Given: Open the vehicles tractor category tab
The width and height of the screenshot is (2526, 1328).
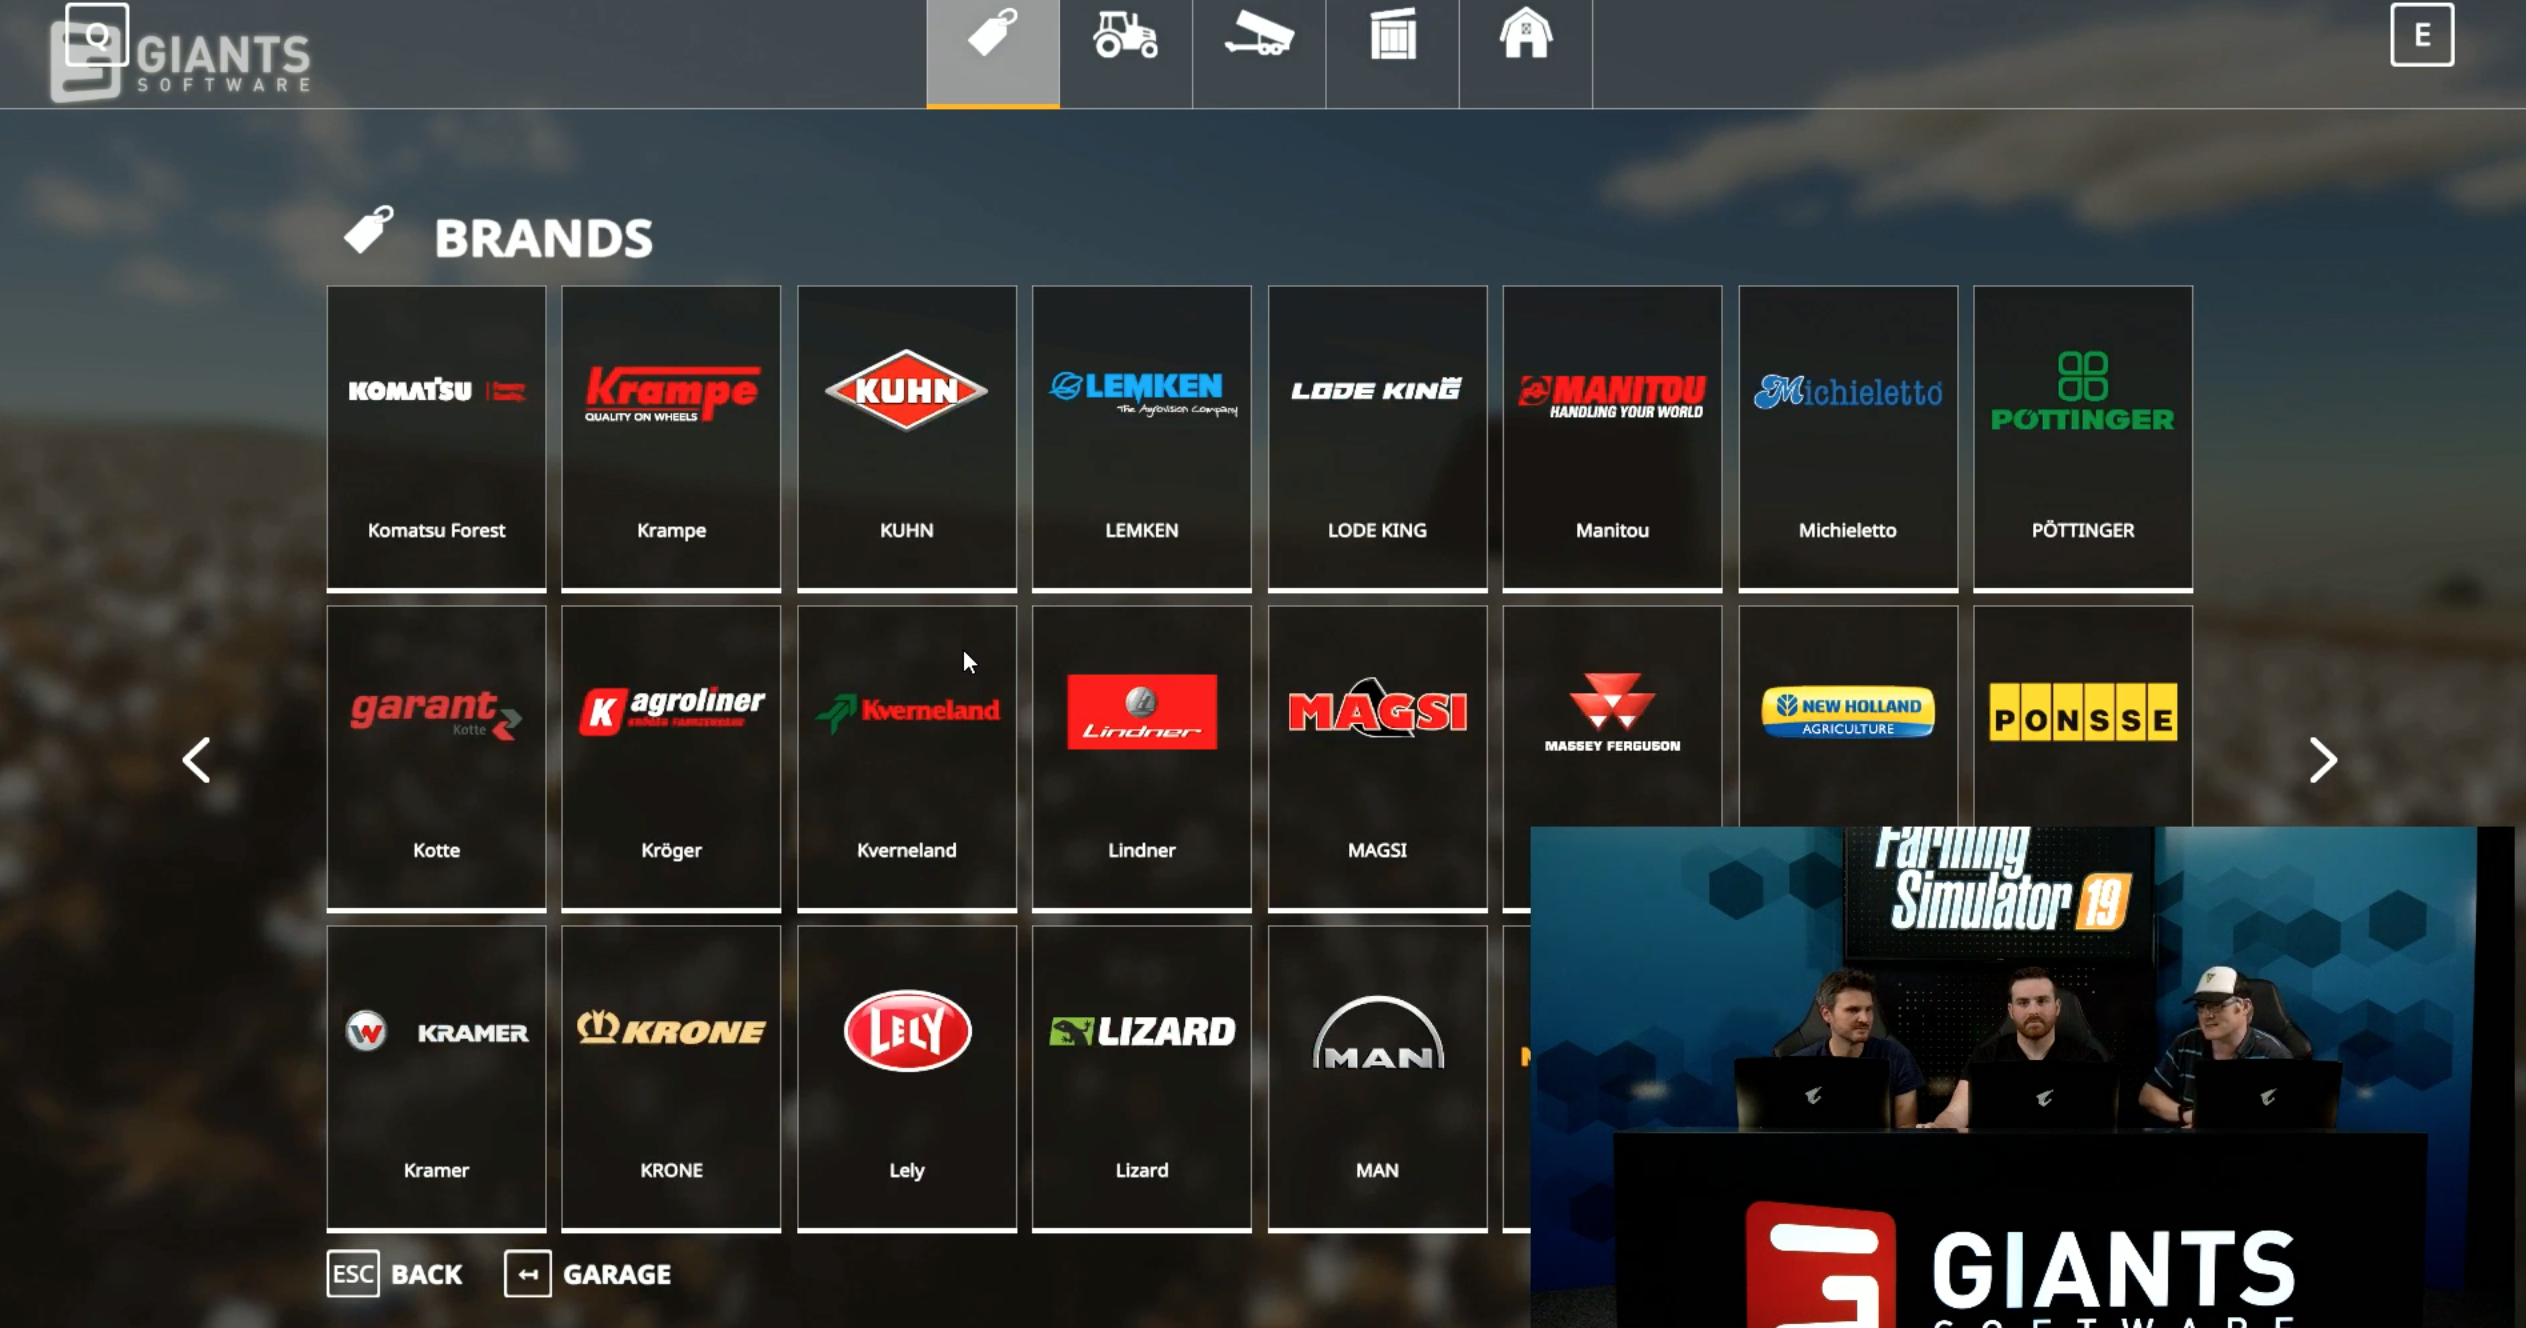Looking at the screenshot, I should 1125,40.
